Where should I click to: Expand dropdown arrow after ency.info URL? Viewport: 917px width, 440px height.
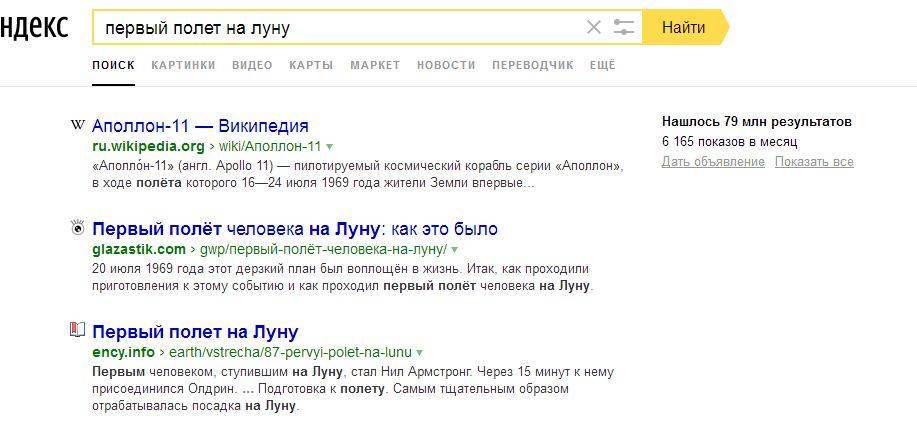tap(420, 353)
